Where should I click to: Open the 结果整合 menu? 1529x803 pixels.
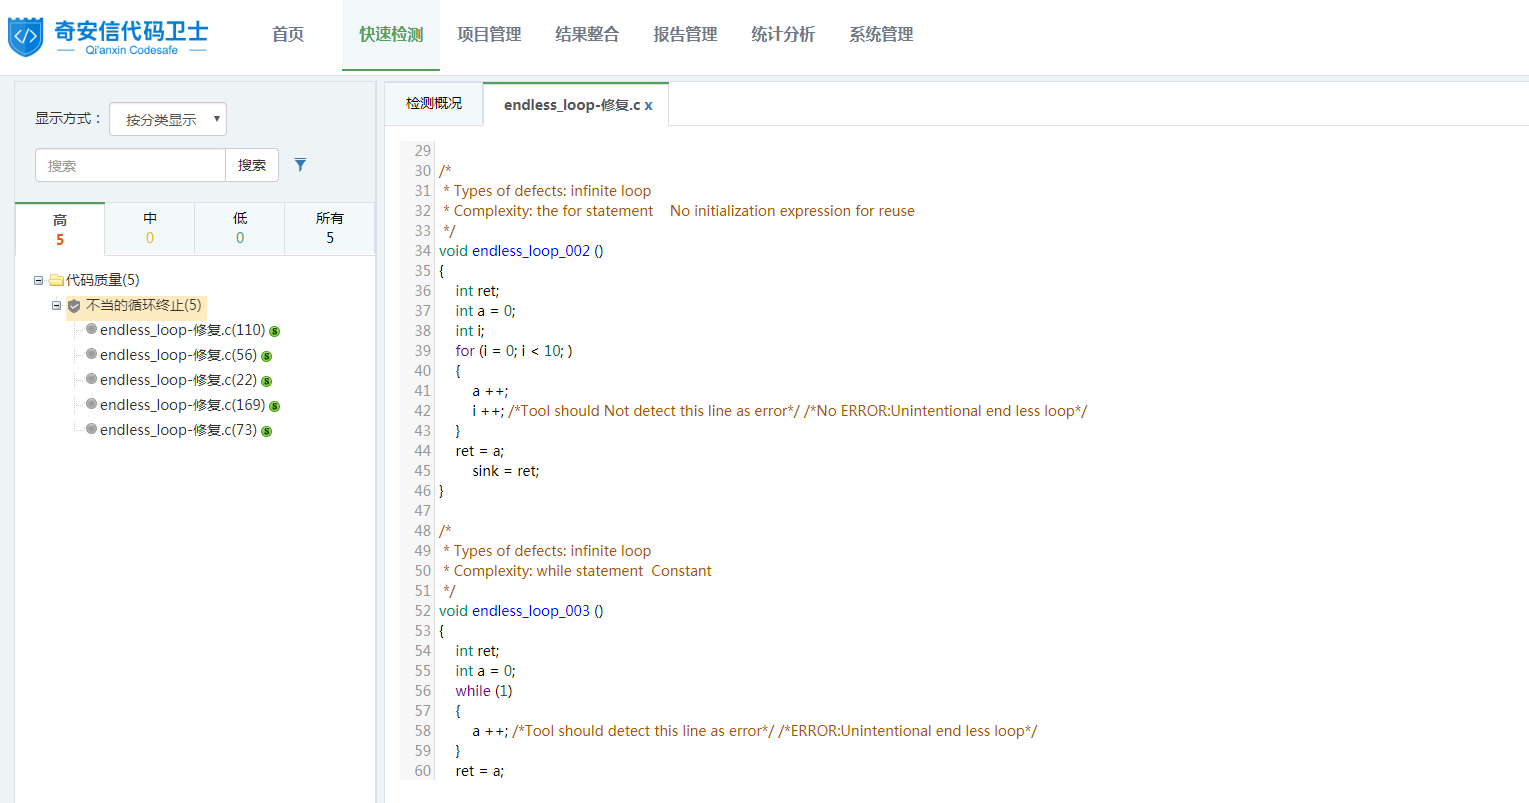(x=587, y=35)
